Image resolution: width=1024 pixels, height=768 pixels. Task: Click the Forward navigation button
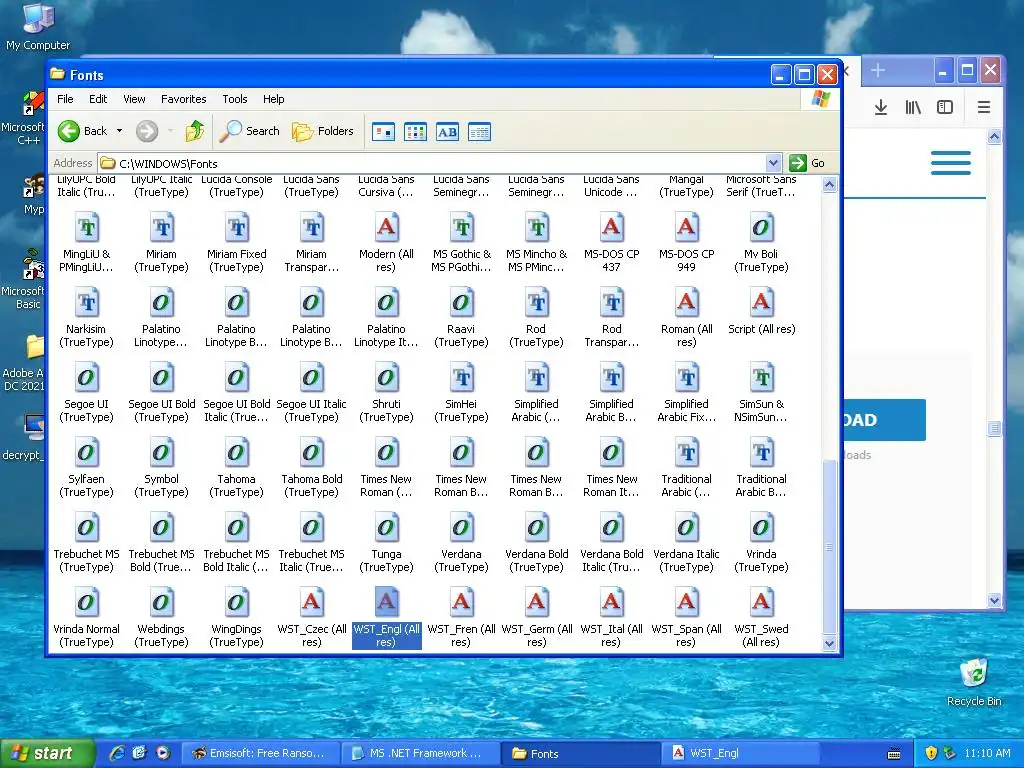[147, 131]
